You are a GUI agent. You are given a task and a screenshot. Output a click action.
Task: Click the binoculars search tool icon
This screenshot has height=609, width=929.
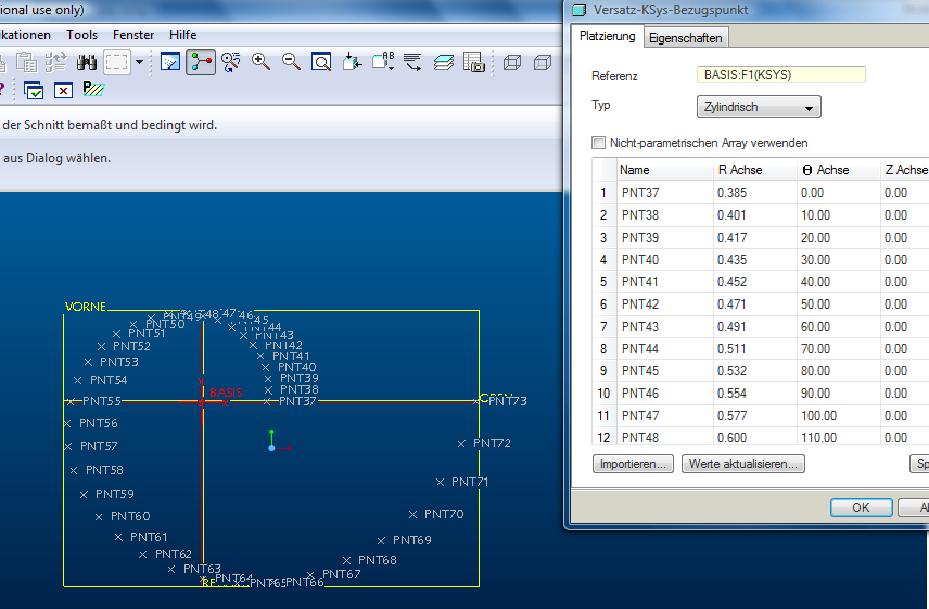click(87, 62)
